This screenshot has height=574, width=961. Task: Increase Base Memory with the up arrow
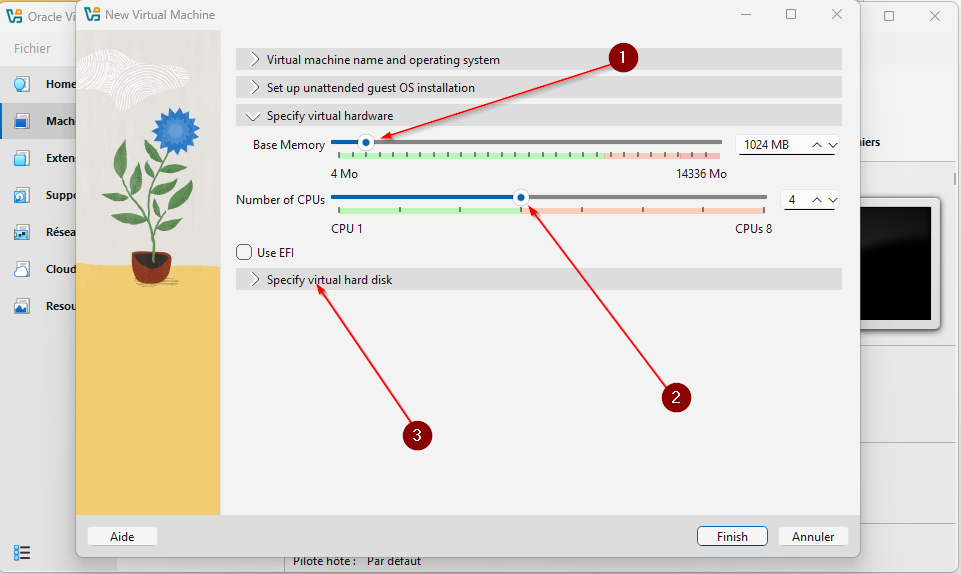[x=817, y=145]
